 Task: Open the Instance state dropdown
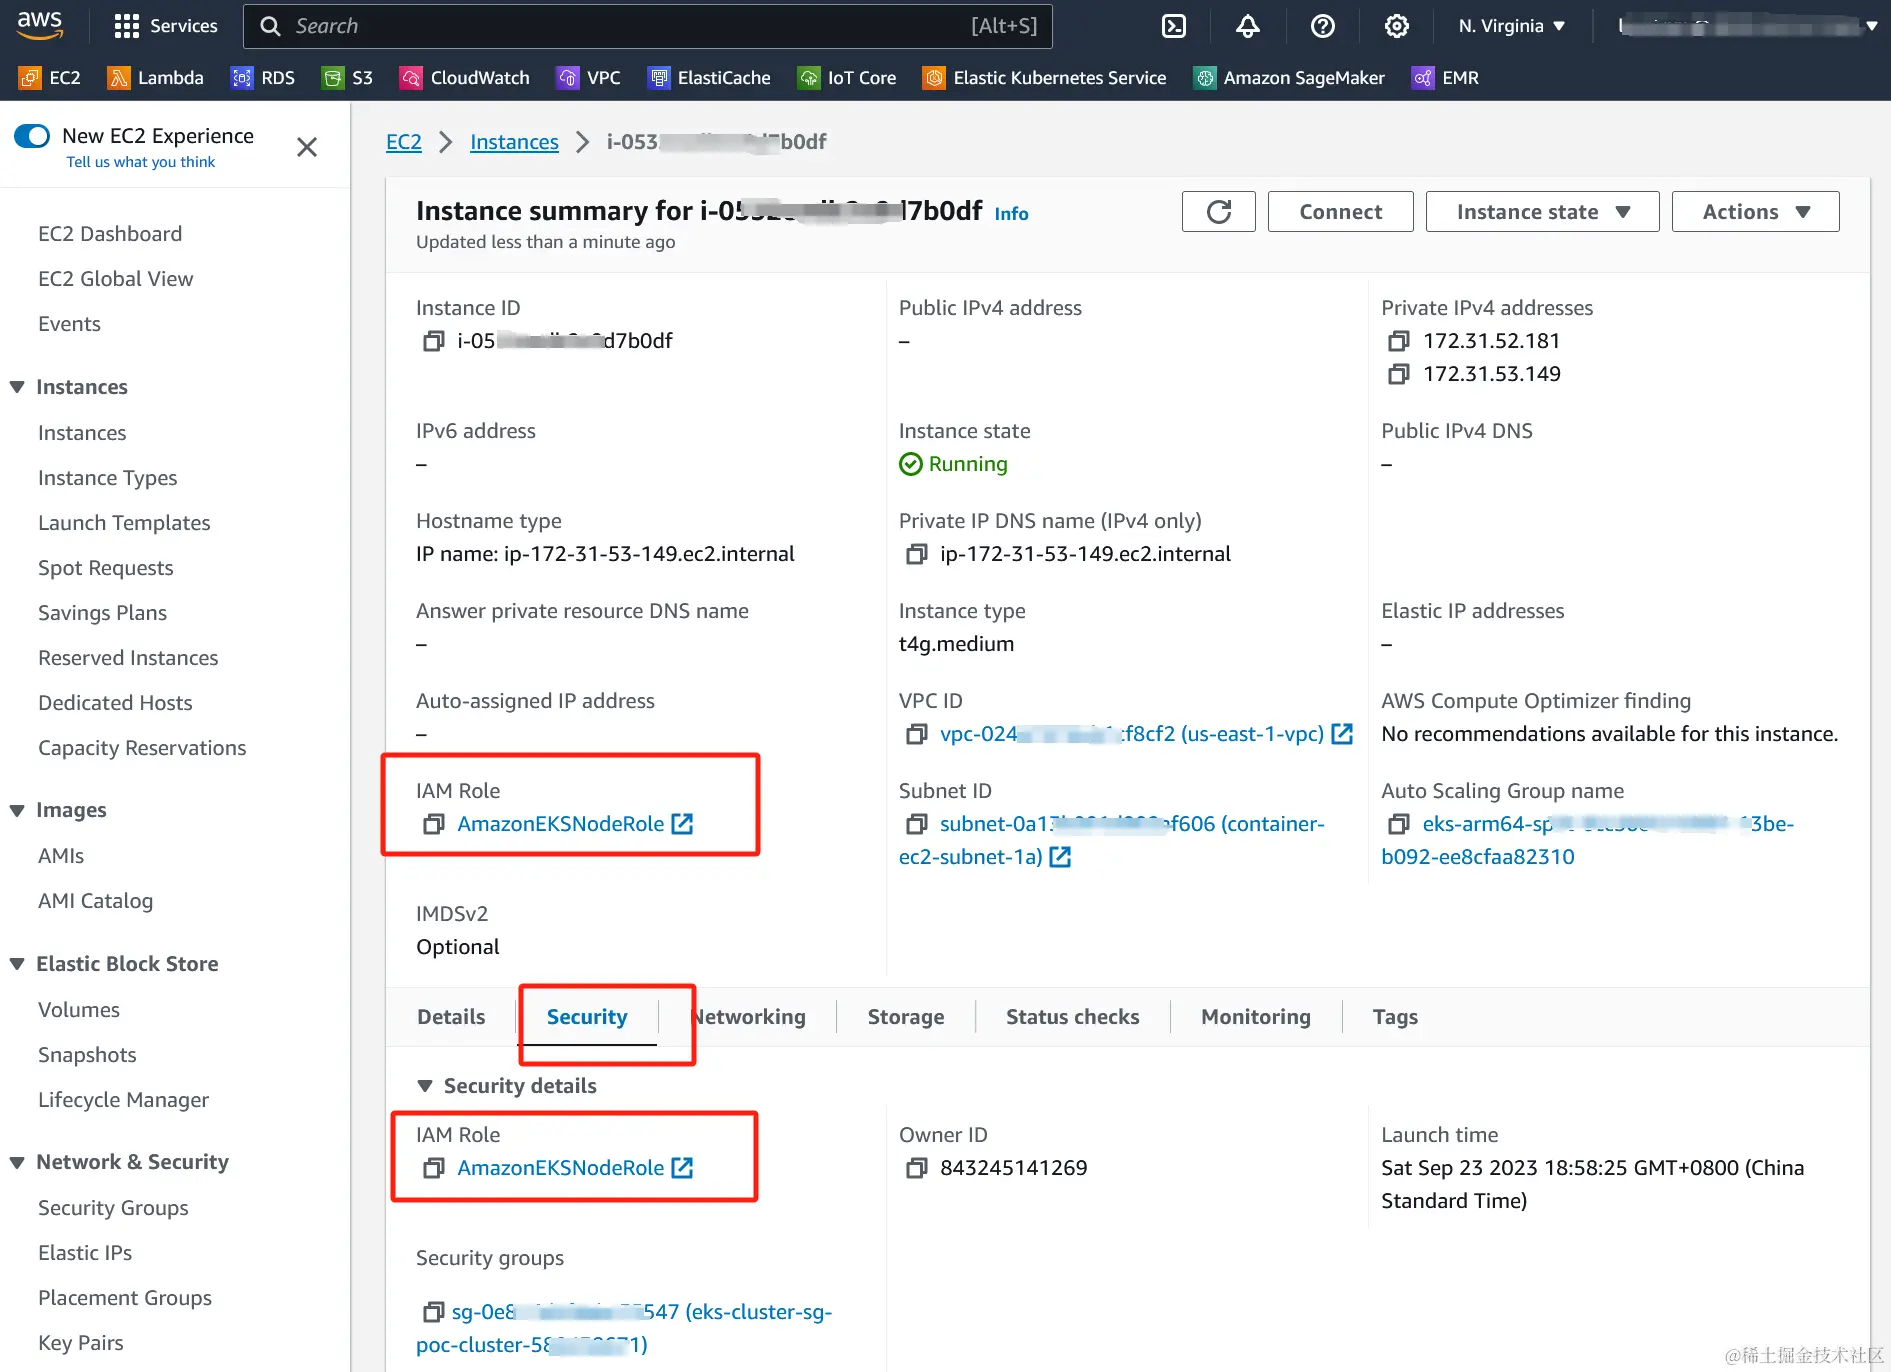pyautogui.click(x=1542, y=212)
